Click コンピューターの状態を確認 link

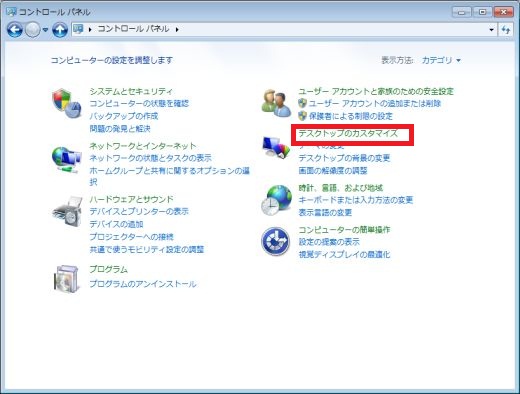(139, 103)
